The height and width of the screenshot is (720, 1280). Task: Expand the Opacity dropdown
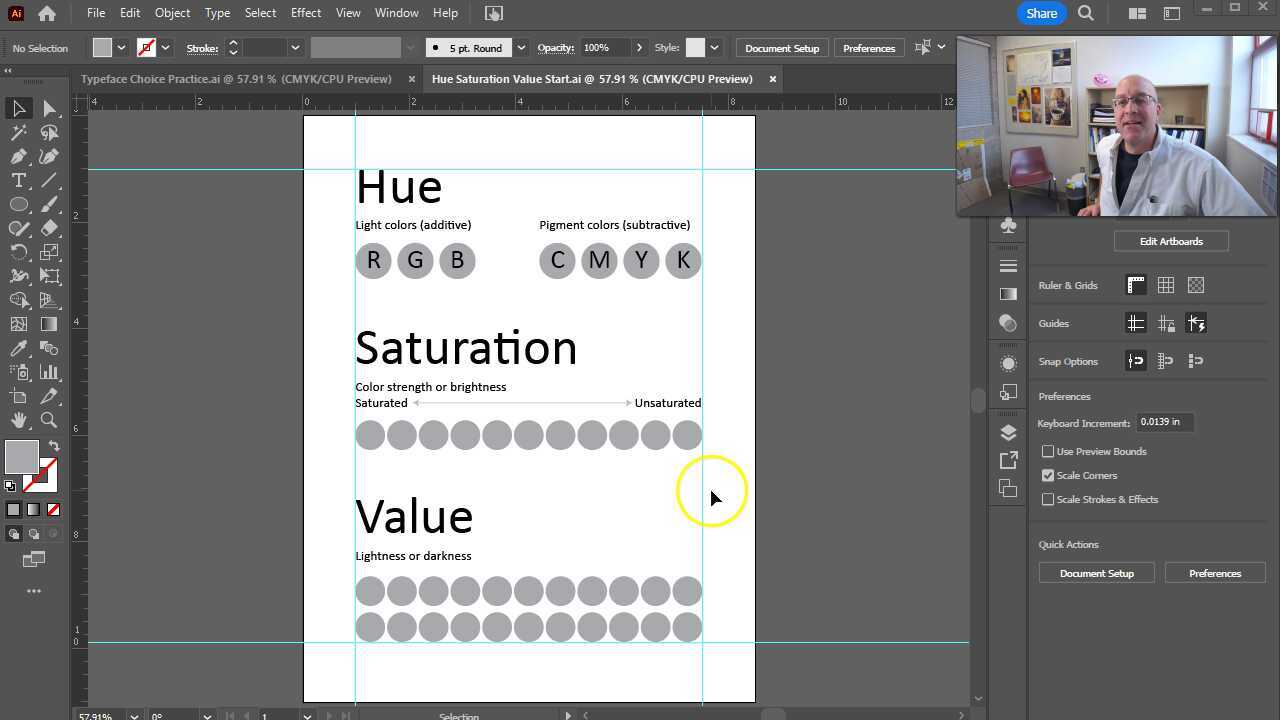pos(639,47)
